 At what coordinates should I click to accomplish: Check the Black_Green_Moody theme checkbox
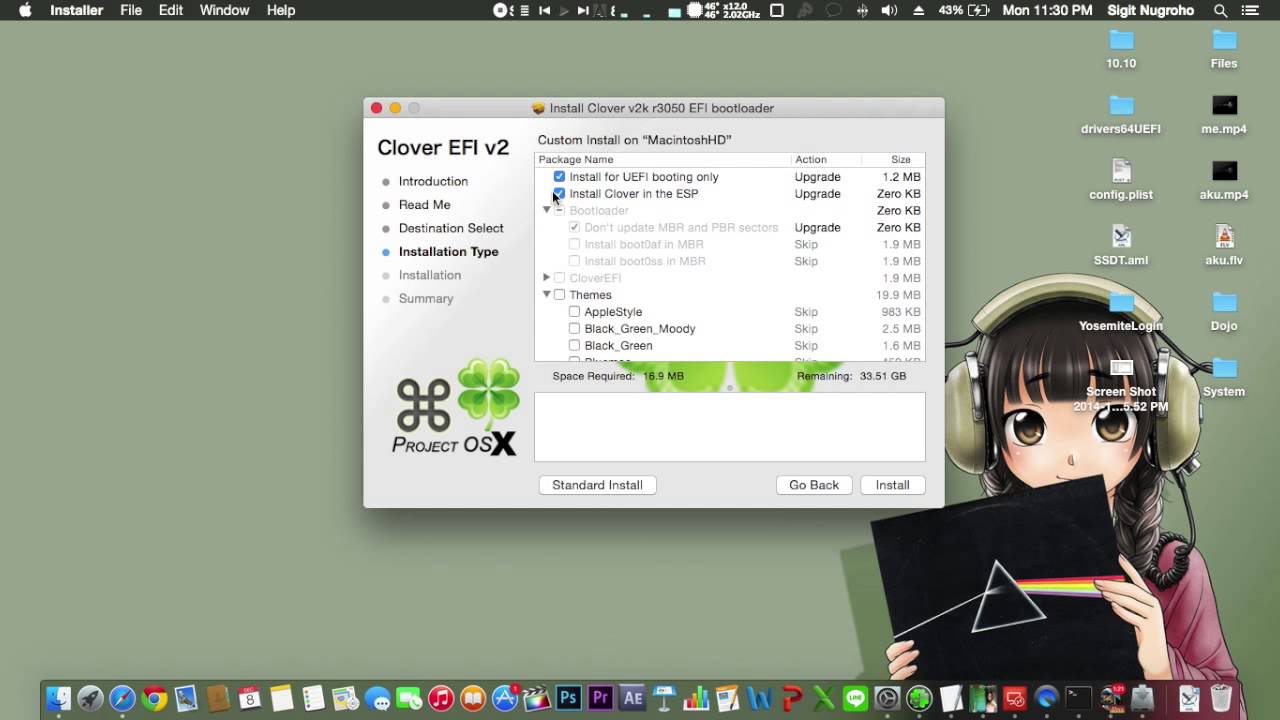click(574, 329)
